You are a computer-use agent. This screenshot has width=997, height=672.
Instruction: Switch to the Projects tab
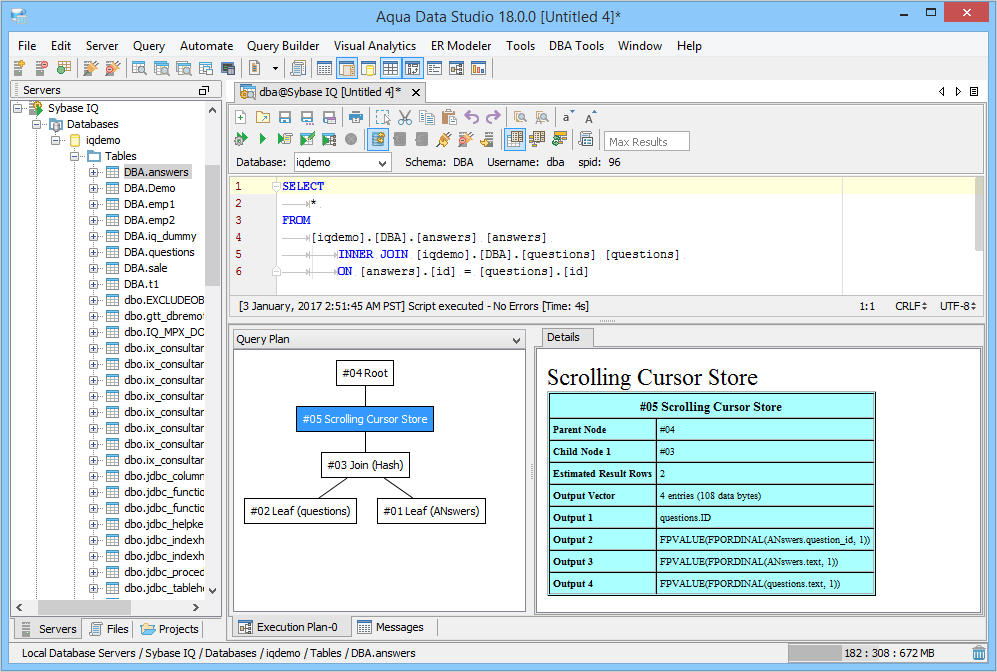pos(170,629)
